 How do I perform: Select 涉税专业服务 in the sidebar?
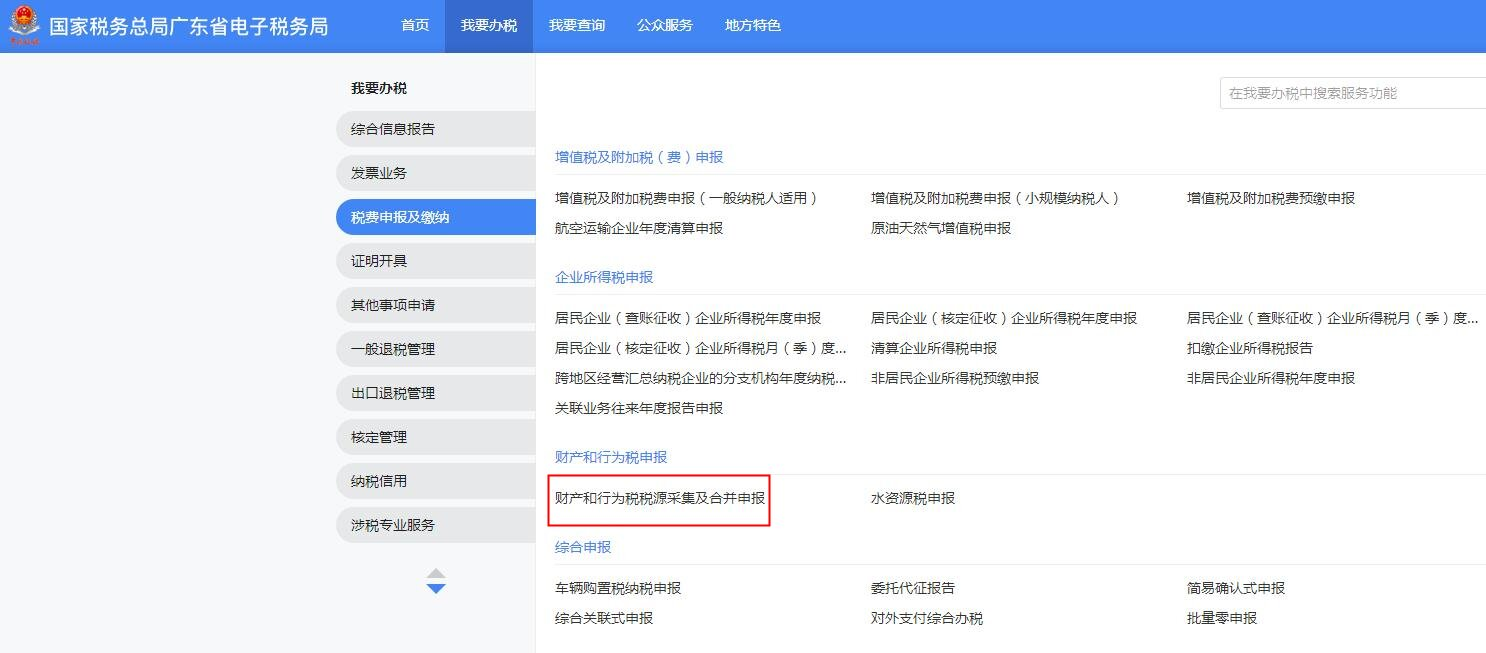coord(436,525)
